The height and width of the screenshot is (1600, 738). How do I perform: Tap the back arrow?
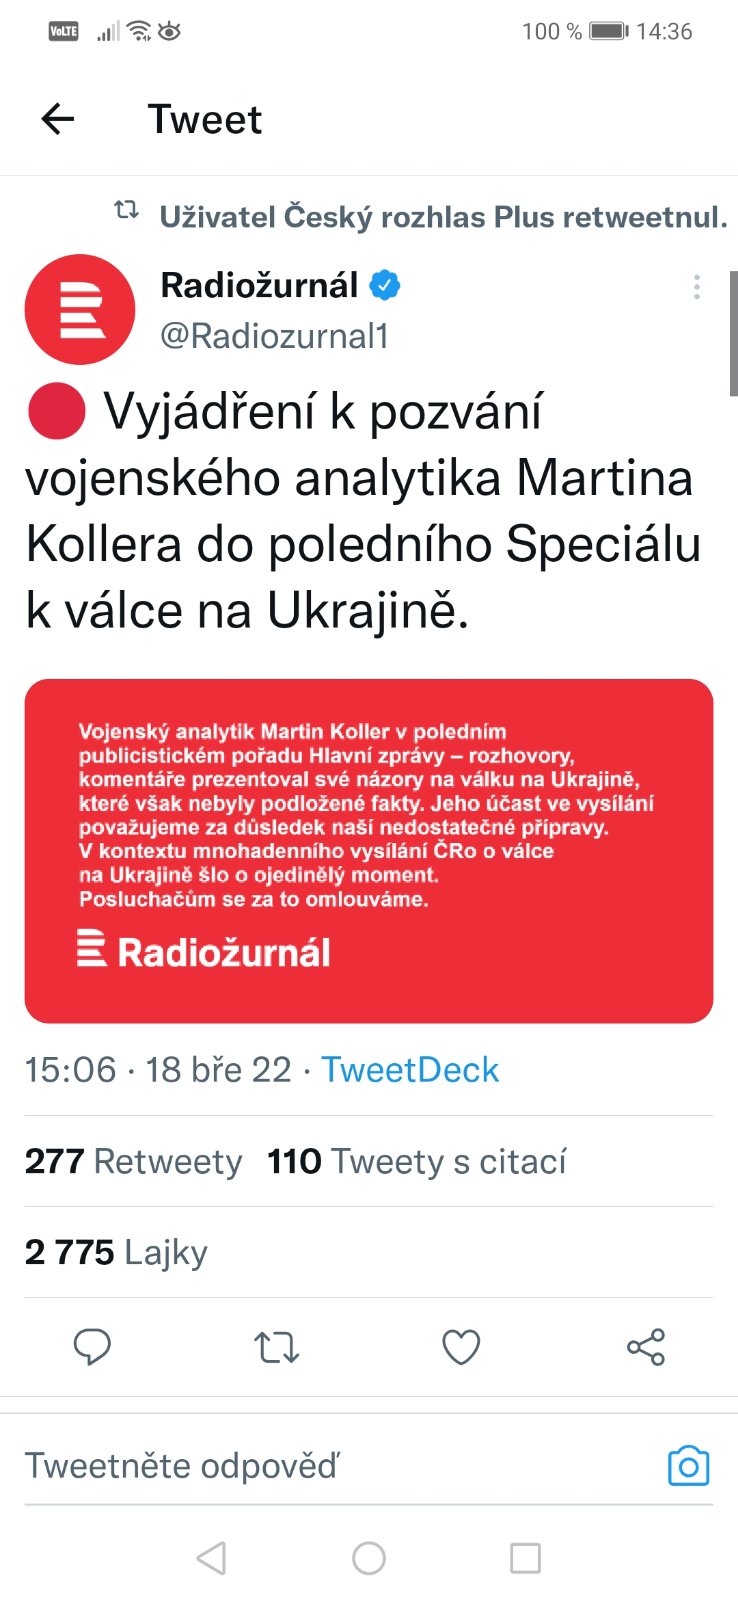(x=58, y=120)
